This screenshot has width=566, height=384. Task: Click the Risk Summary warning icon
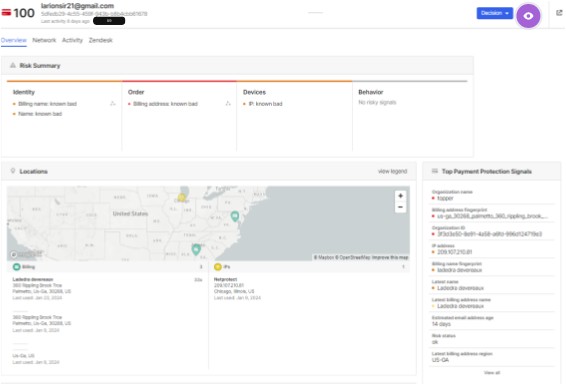coord(13,65)
